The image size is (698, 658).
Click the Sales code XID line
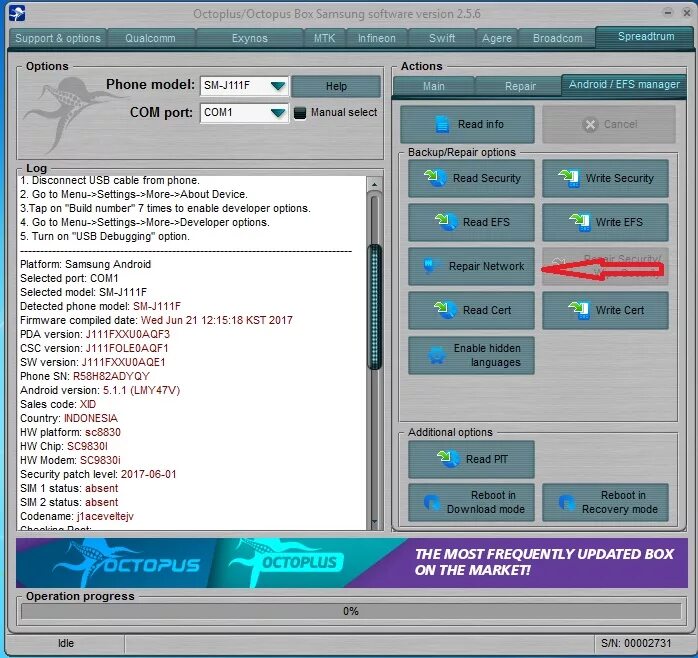tap(58, 404)
